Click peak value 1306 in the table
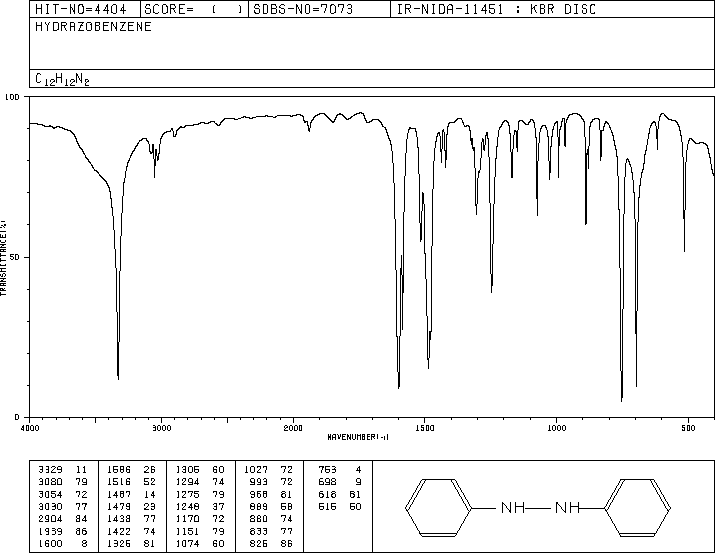The height and width of the screenshot is (553, 715). [187, 470]
